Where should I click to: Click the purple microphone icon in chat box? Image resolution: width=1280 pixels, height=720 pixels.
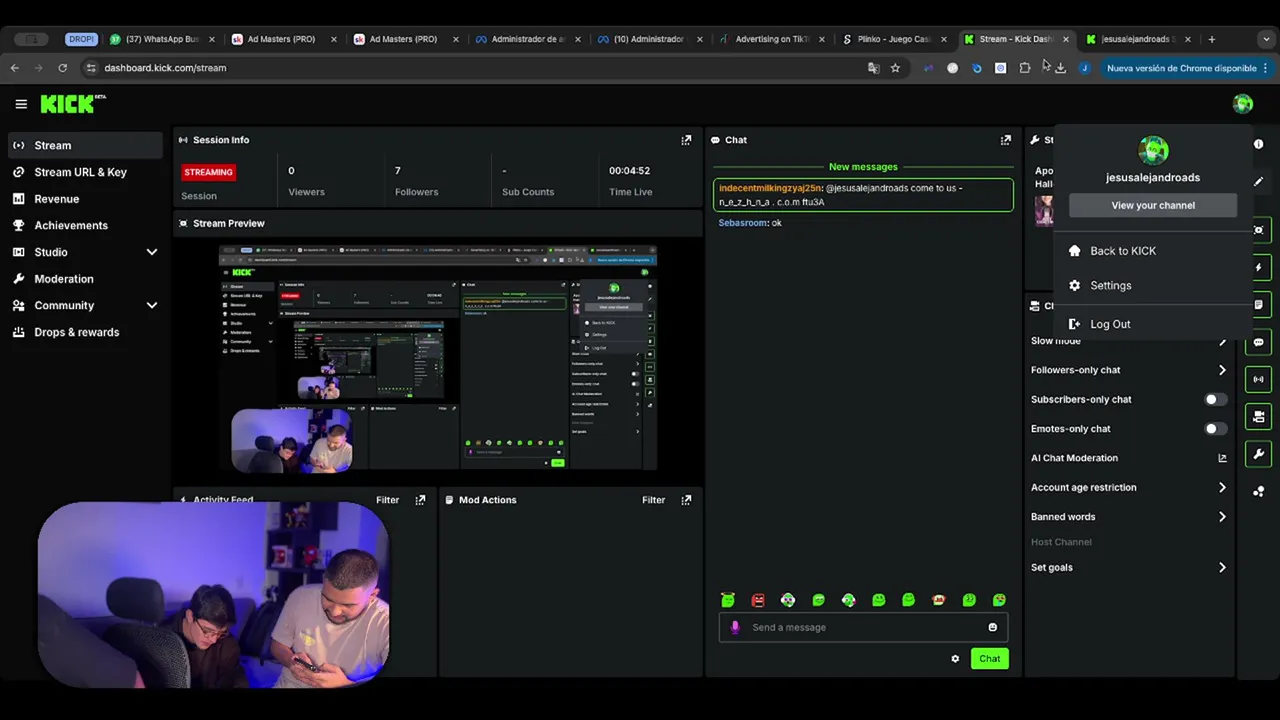(x=735, y=627)
